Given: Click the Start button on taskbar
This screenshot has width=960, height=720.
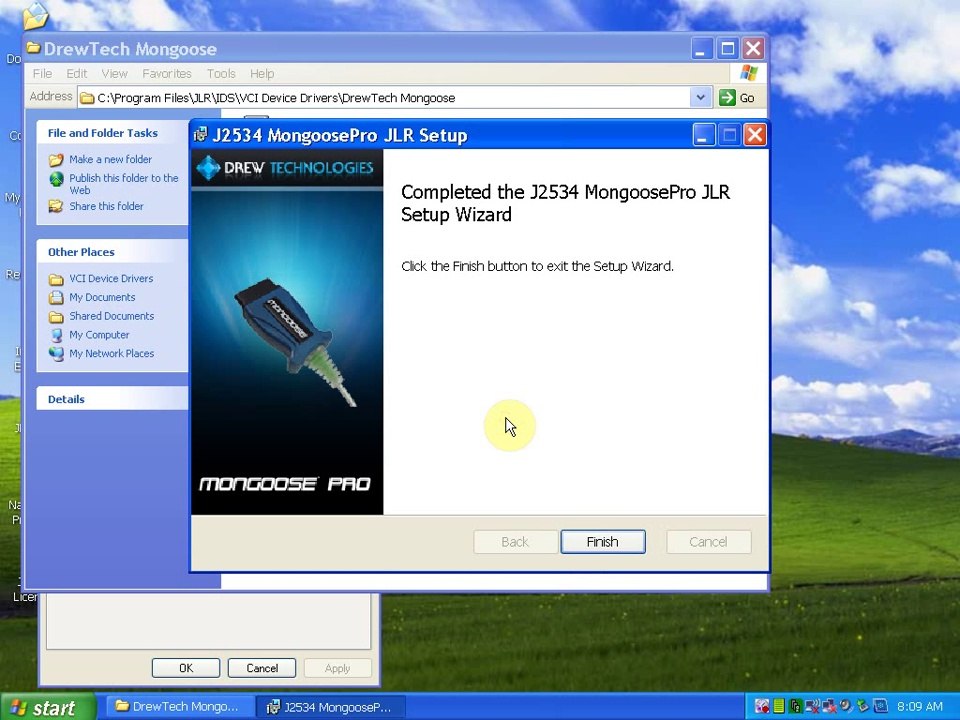Looking at the screenshot, I should [48, 707].
